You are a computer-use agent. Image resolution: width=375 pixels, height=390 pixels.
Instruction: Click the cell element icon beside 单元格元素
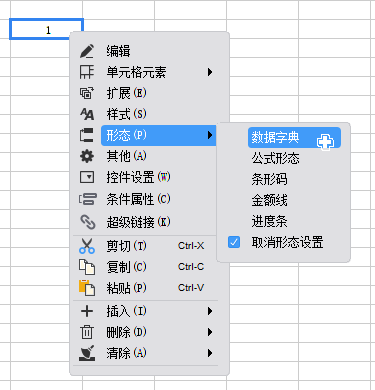(87, 72)
